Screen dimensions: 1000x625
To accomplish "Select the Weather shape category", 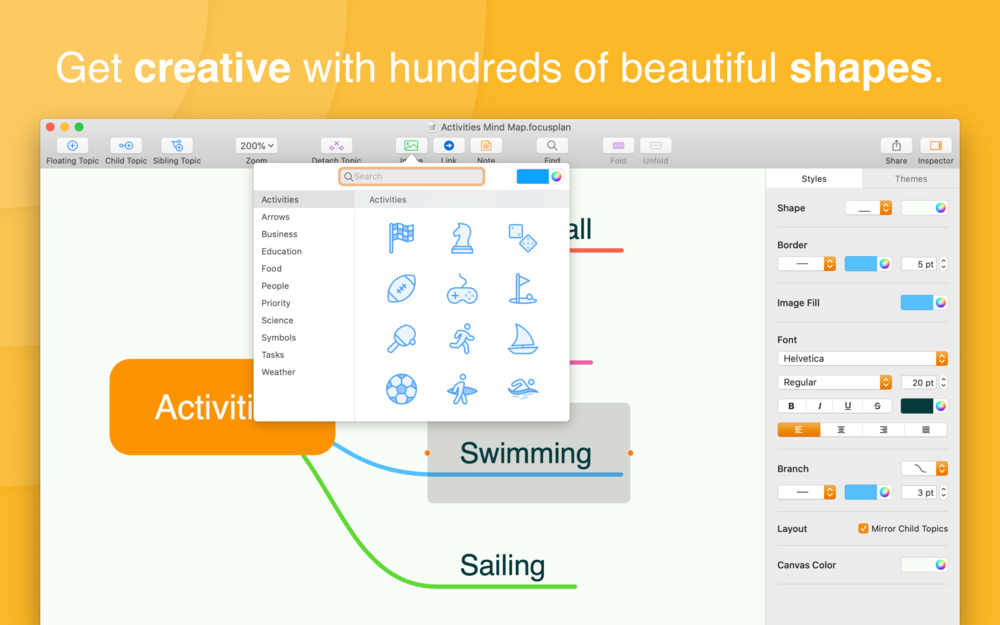I will click(x=278, y=372).
